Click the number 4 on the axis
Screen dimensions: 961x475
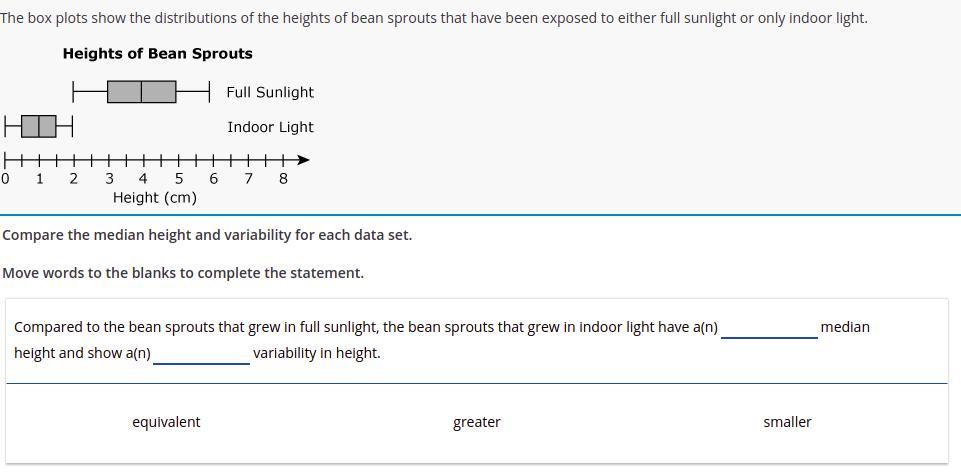(143, 179)
